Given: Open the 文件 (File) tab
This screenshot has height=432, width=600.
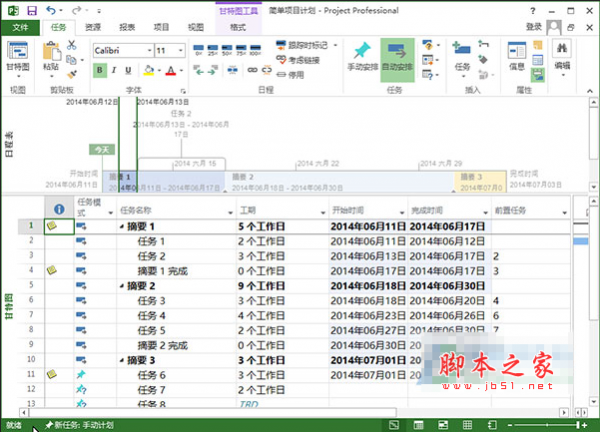Looking at the screenshot, I should point(20,28).
